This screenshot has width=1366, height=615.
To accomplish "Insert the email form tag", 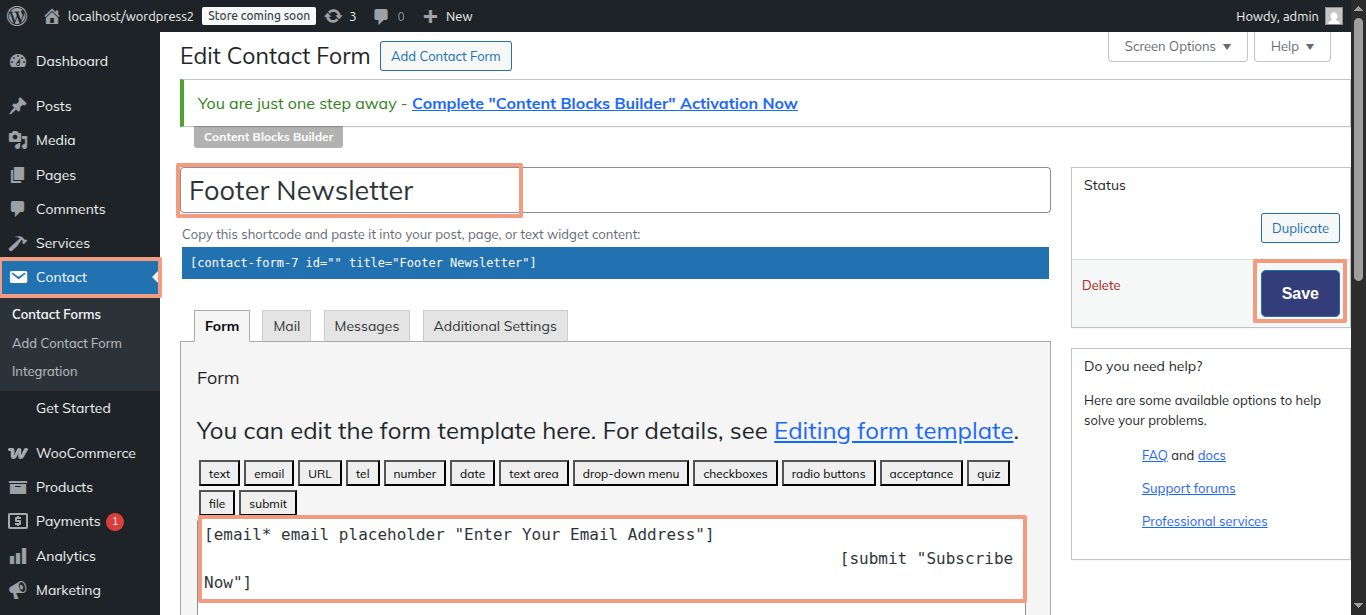I will (x=269, y=473).
